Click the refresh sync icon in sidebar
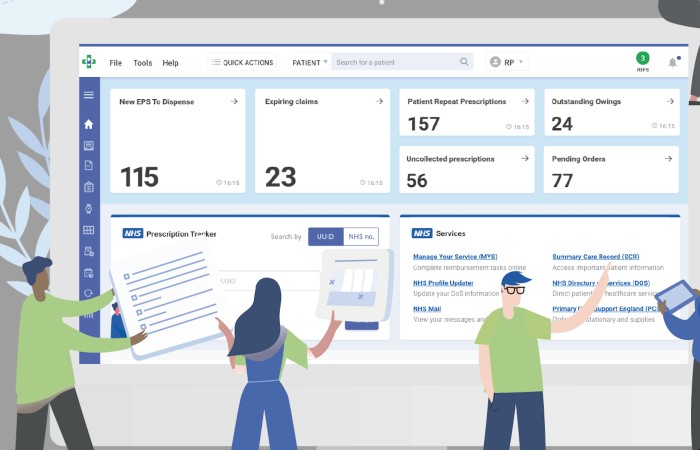The width and height of the screenshot is (700, 450). pyautogui.click(x=89, y=293)
